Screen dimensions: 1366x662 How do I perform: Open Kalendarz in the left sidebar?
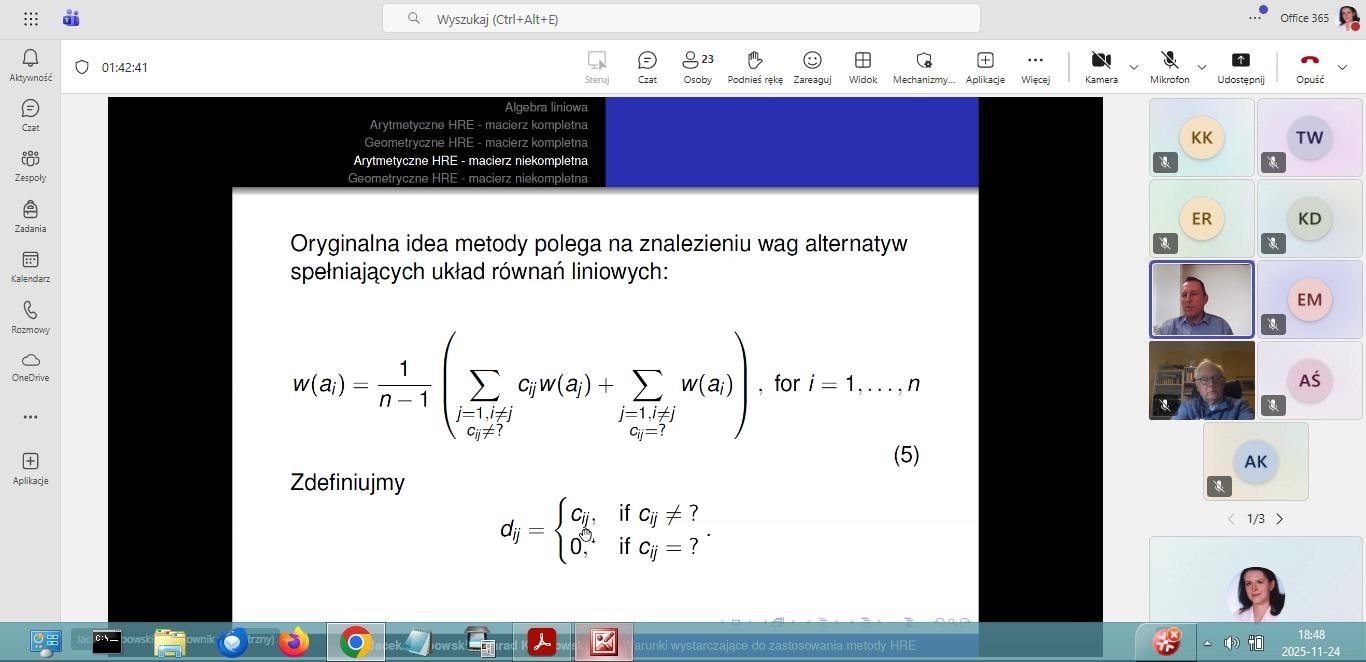pos(30,267)
